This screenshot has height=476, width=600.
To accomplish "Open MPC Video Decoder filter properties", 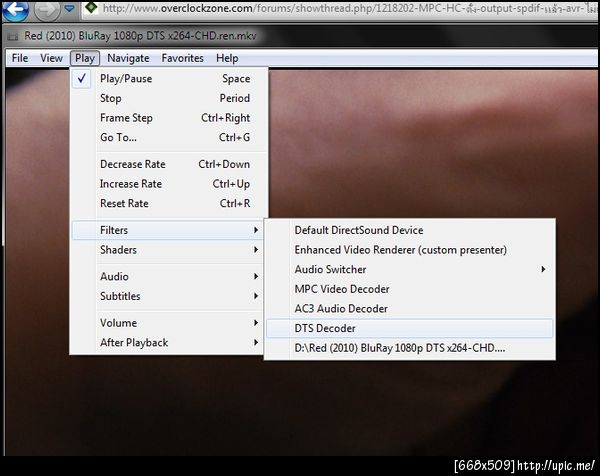I will pyautogui.click(x=409, y=289).
